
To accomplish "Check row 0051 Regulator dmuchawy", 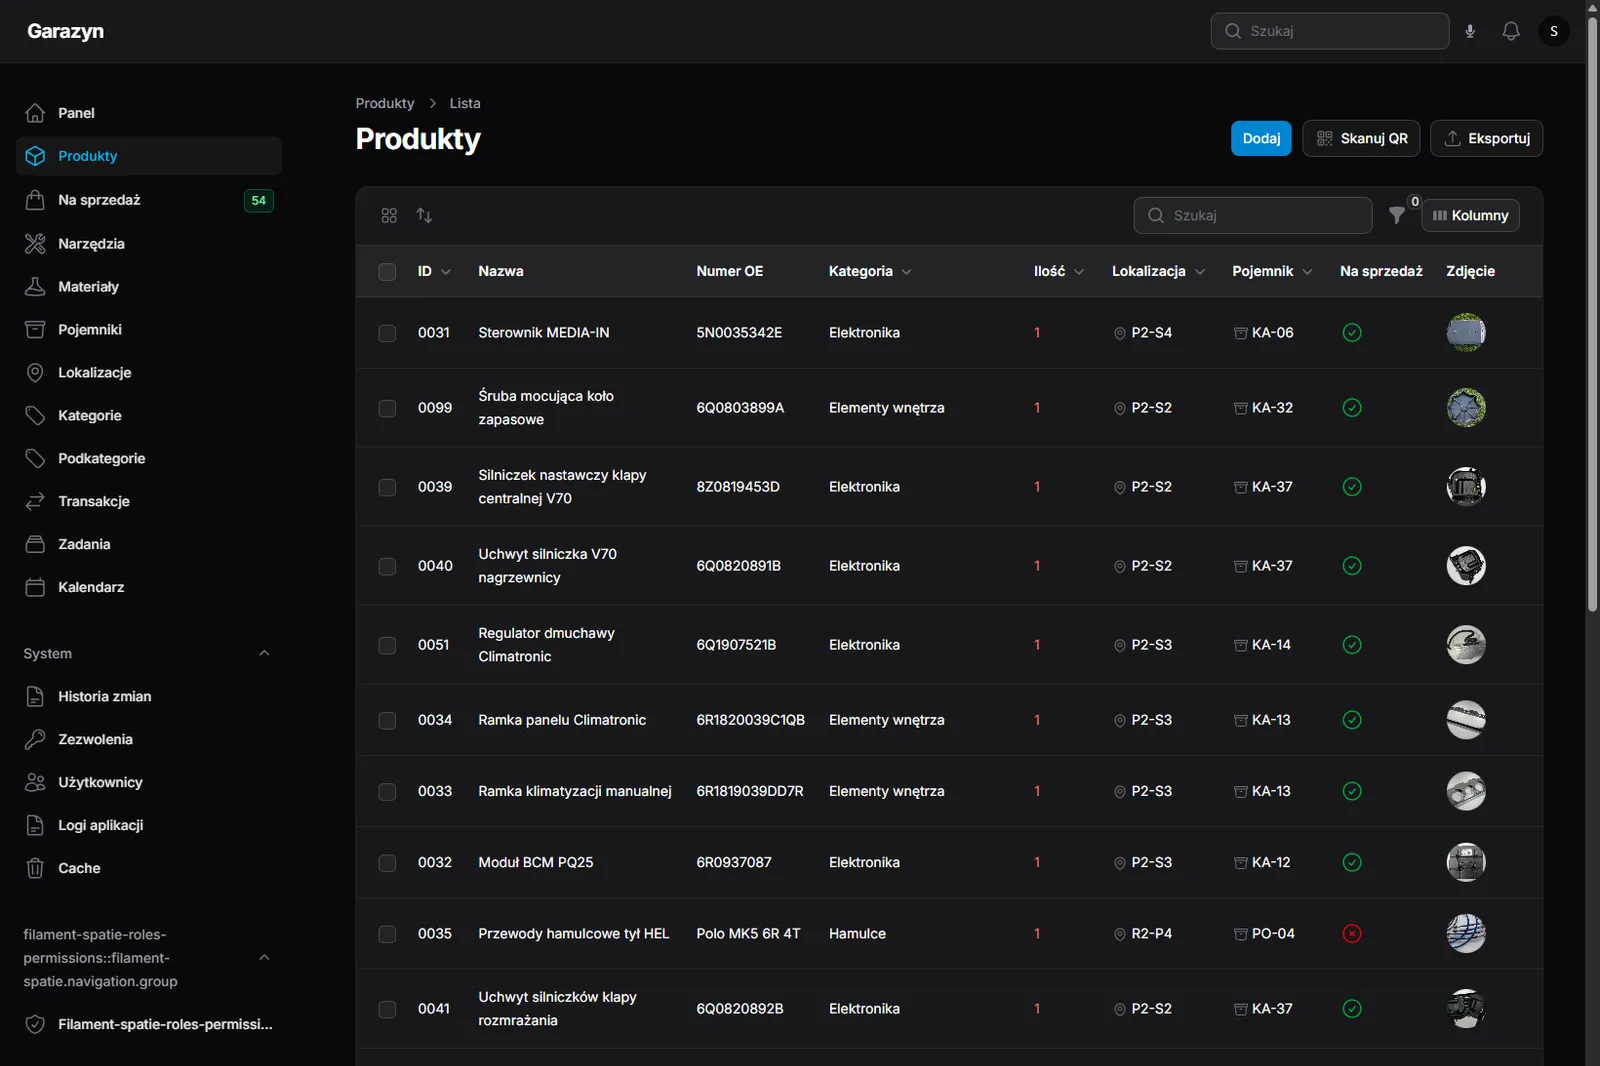I will pos(387,645).
